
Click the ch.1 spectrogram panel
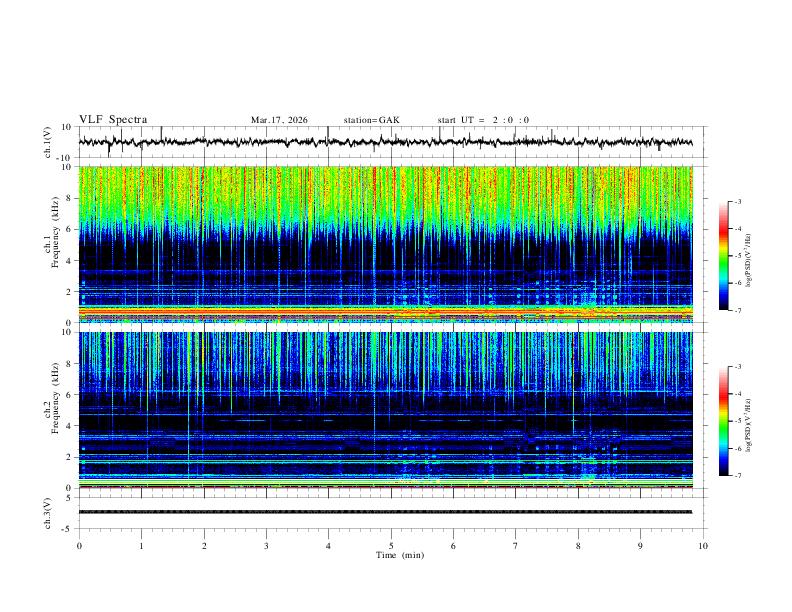pyautogui.click(x=386, y=244)
